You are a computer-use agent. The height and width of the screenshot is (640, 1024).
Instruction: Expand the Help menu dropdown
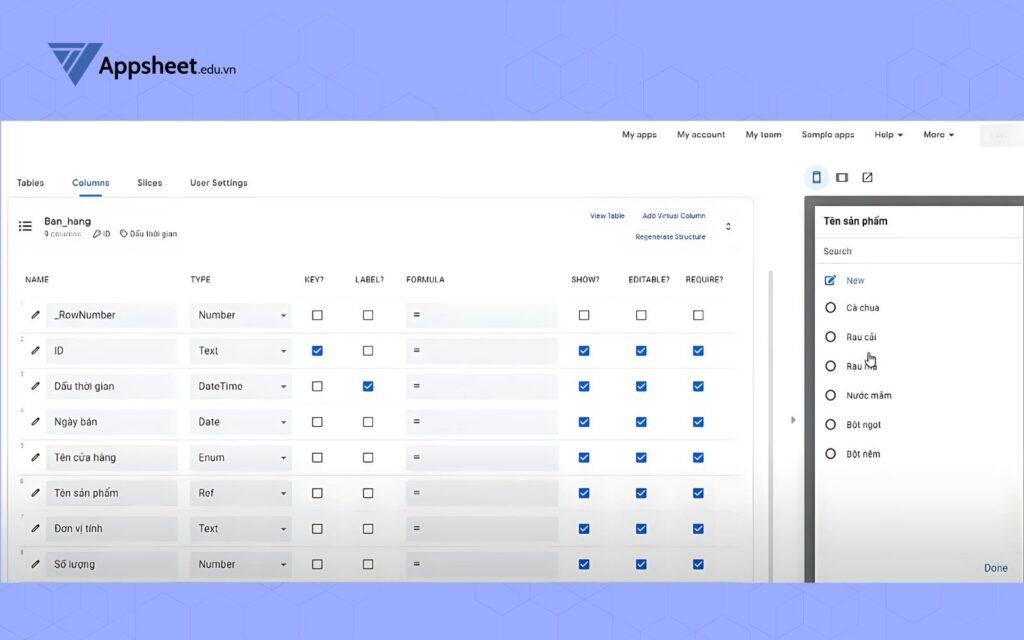coord(888,135)
